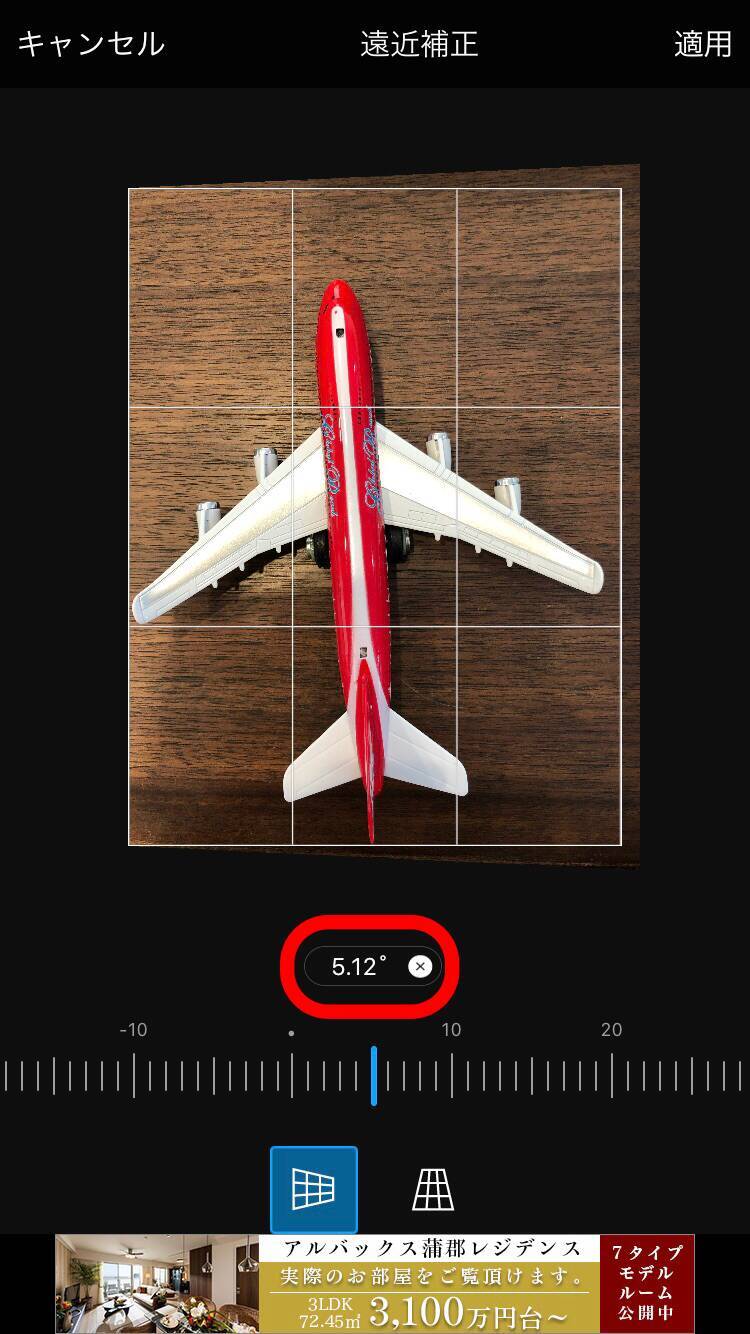The width and height of the screenshot is (750, 1334).
Task: Select the vertical perspective correction icon
Action: (433, 1189)
